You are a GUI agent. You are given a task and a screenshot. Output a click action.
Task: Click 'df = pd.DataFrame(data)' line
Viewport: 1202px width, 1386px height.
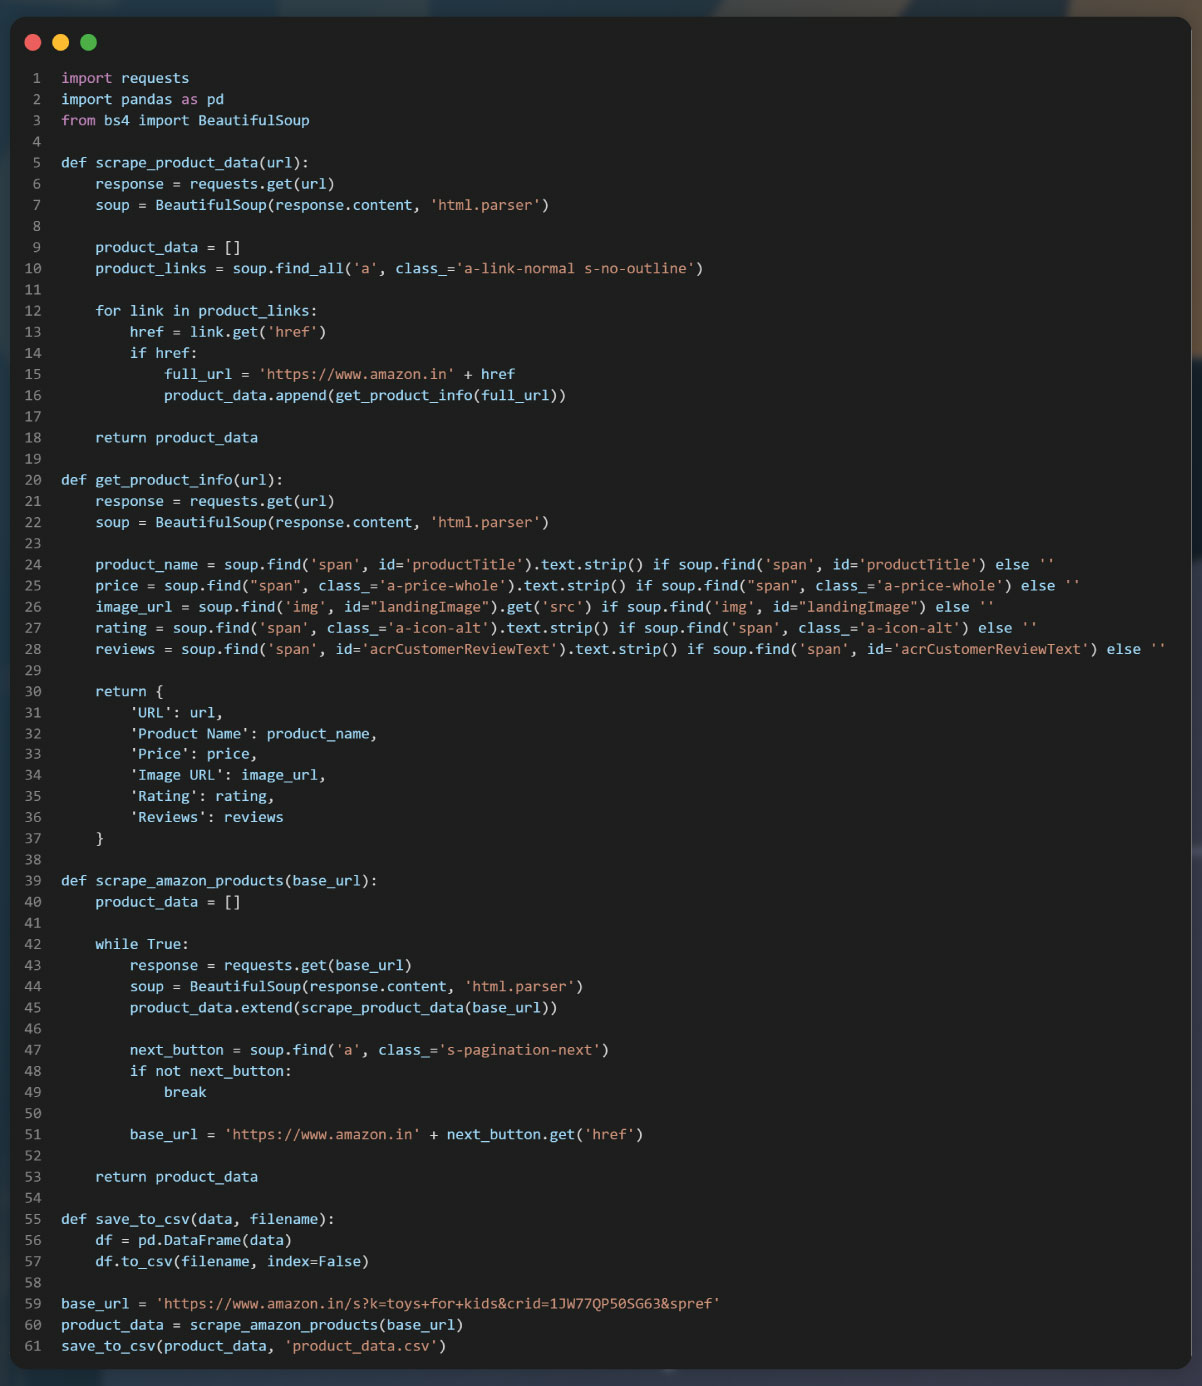(193, 1240)
